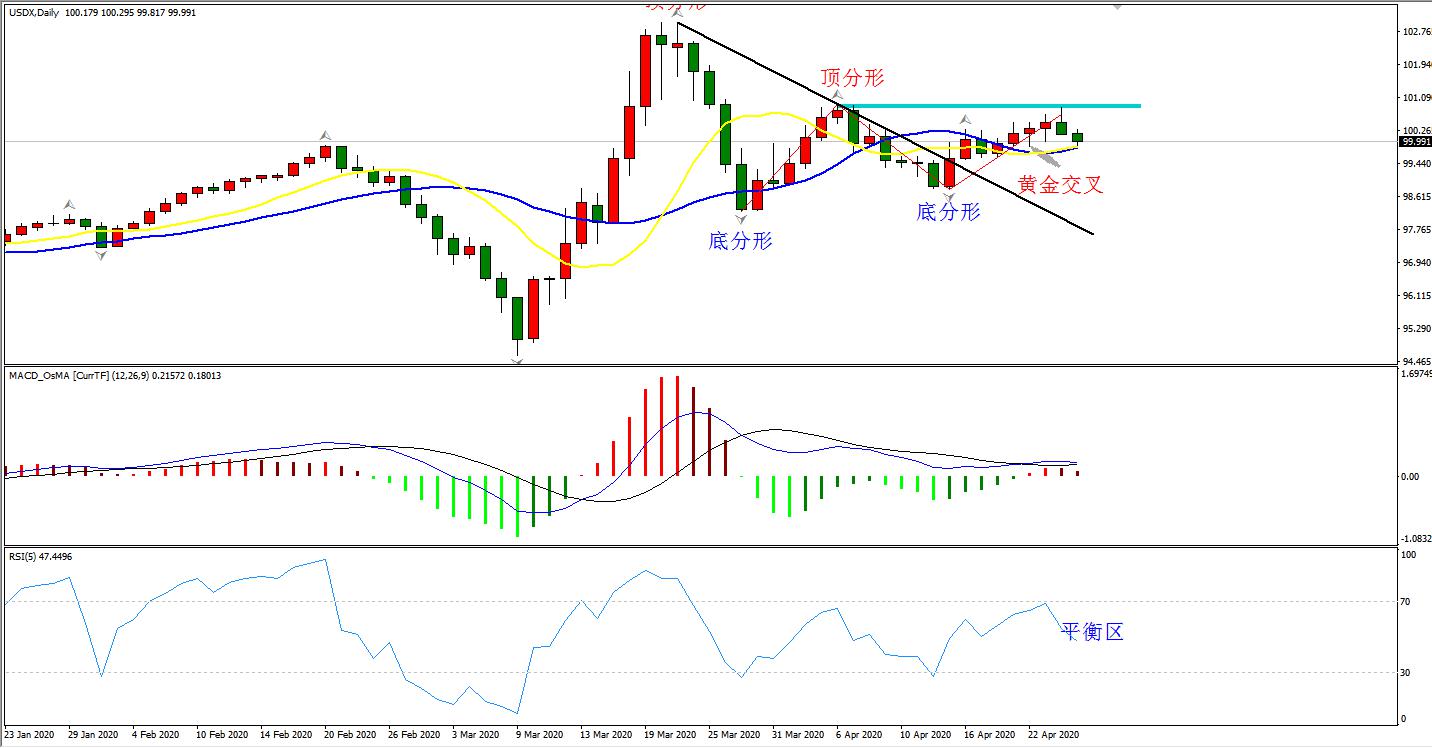This screenshot has height=748, width=1432.
Task: Select the blue 底分形 label near 10 Apr
Action: [948, 212]
